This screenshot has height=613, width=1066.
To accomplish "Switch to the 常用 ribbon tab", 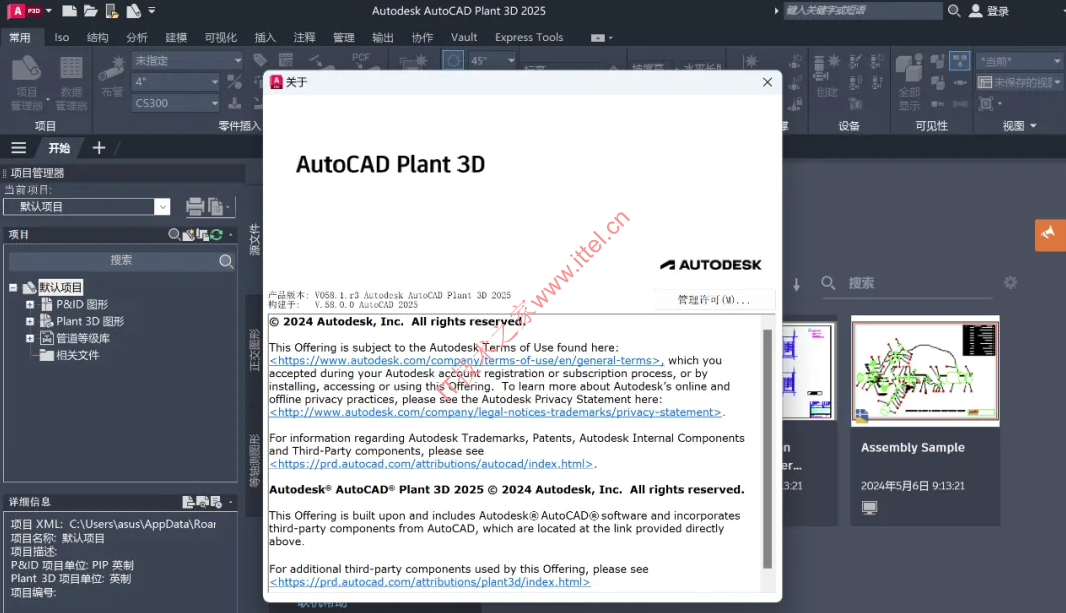I will 20,37.
